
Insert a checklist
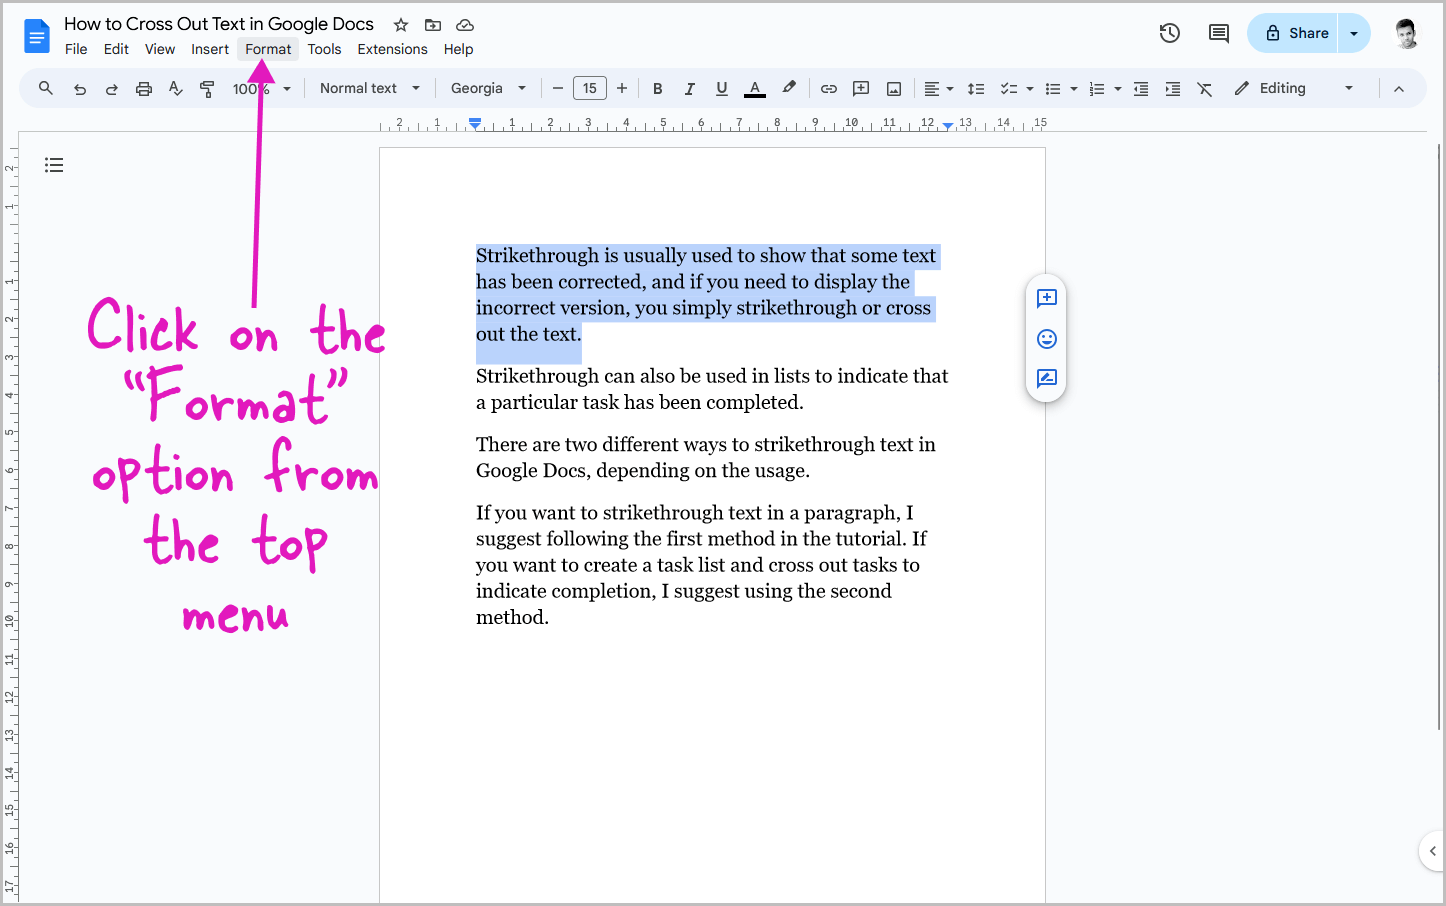[x=1009, y=88]
